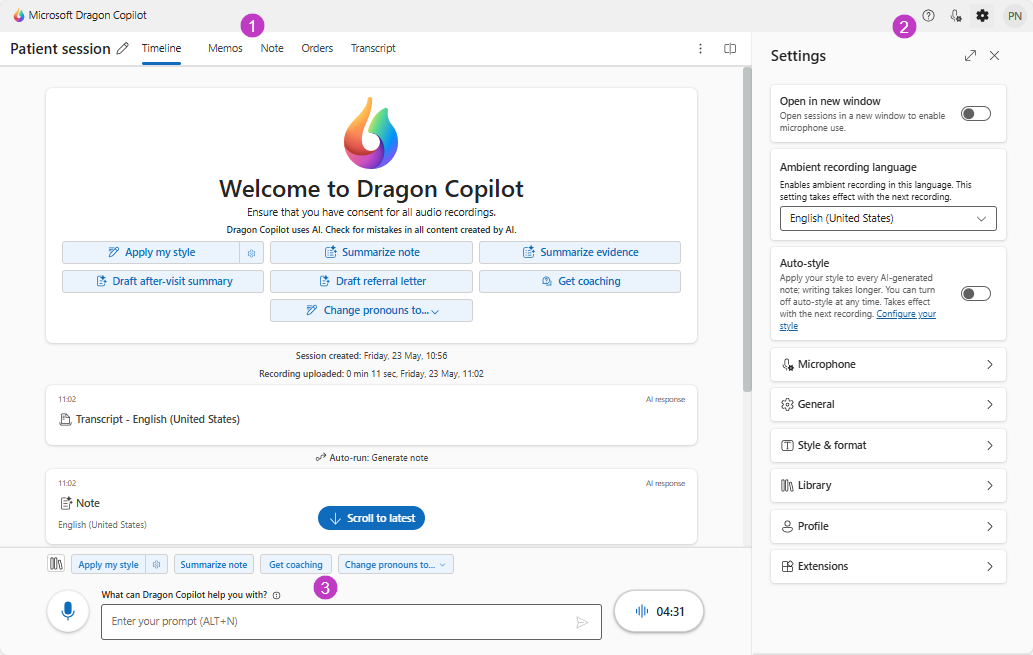The width and height of the screenshot is (1033, 655).
Task: Click the microphone setup icon top right
Action: point(956,15)
